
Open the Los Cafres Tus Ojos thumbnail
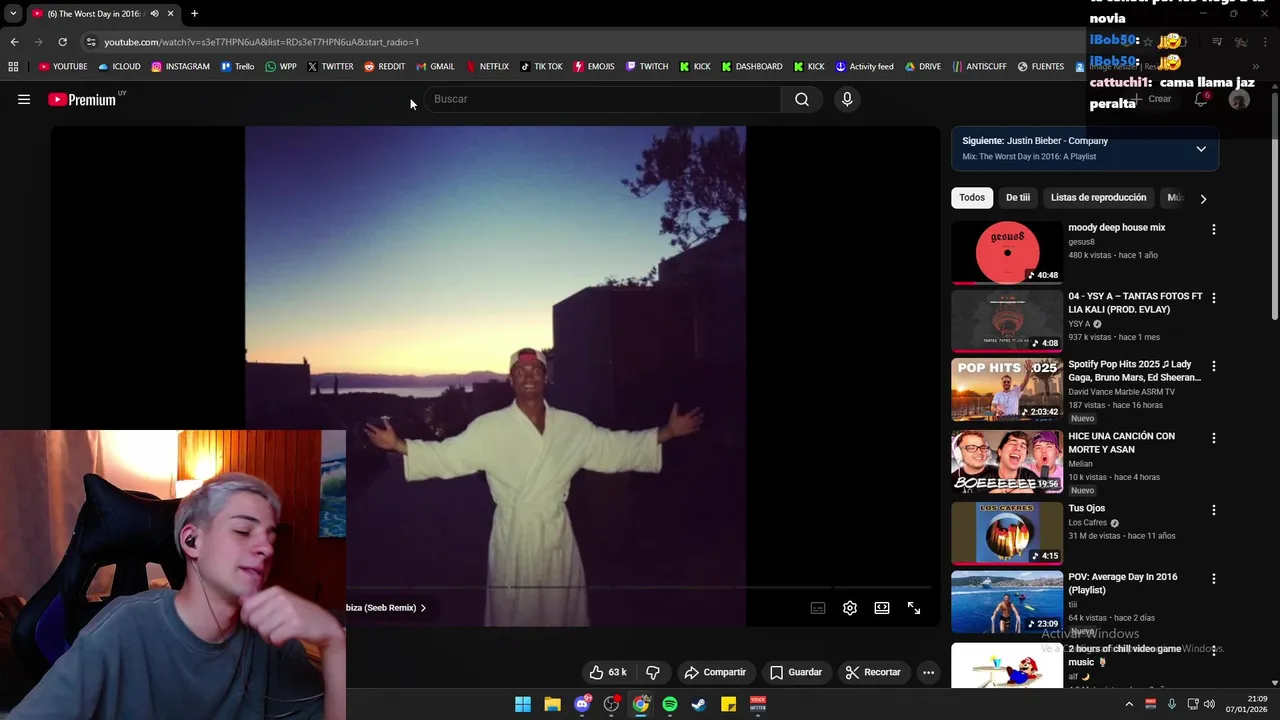click(x=1007, y=533)
